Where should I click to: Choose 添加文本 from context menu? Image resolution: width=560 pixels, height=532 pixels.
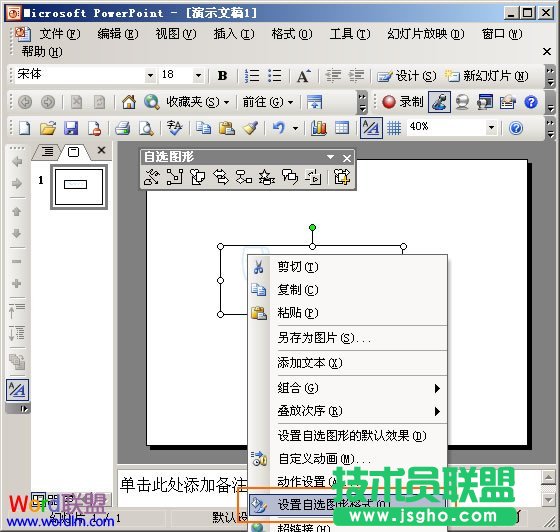(348, 363)
